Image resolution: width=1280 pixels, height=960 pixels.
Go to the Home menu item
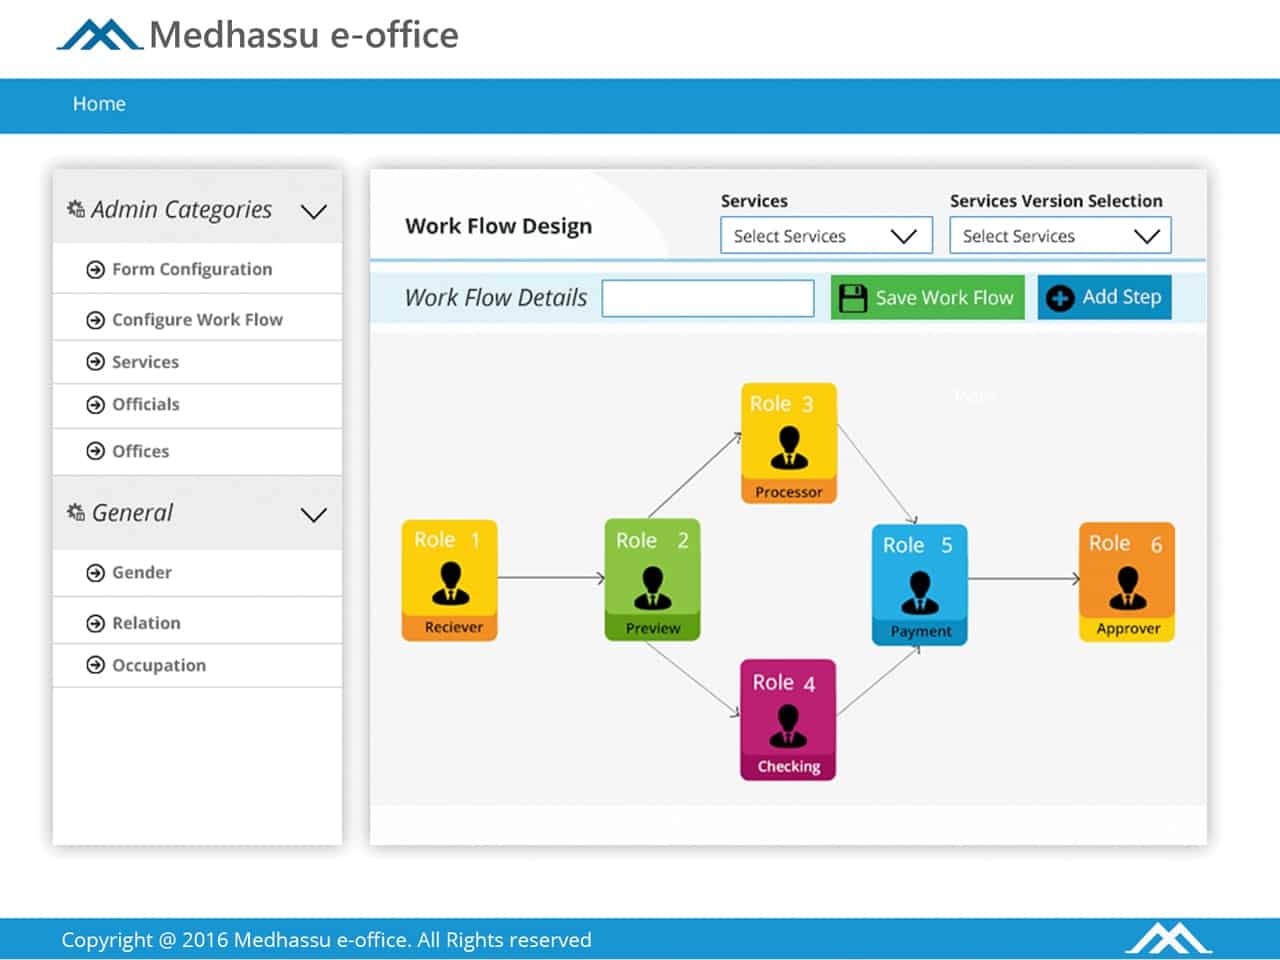(99, 104)
